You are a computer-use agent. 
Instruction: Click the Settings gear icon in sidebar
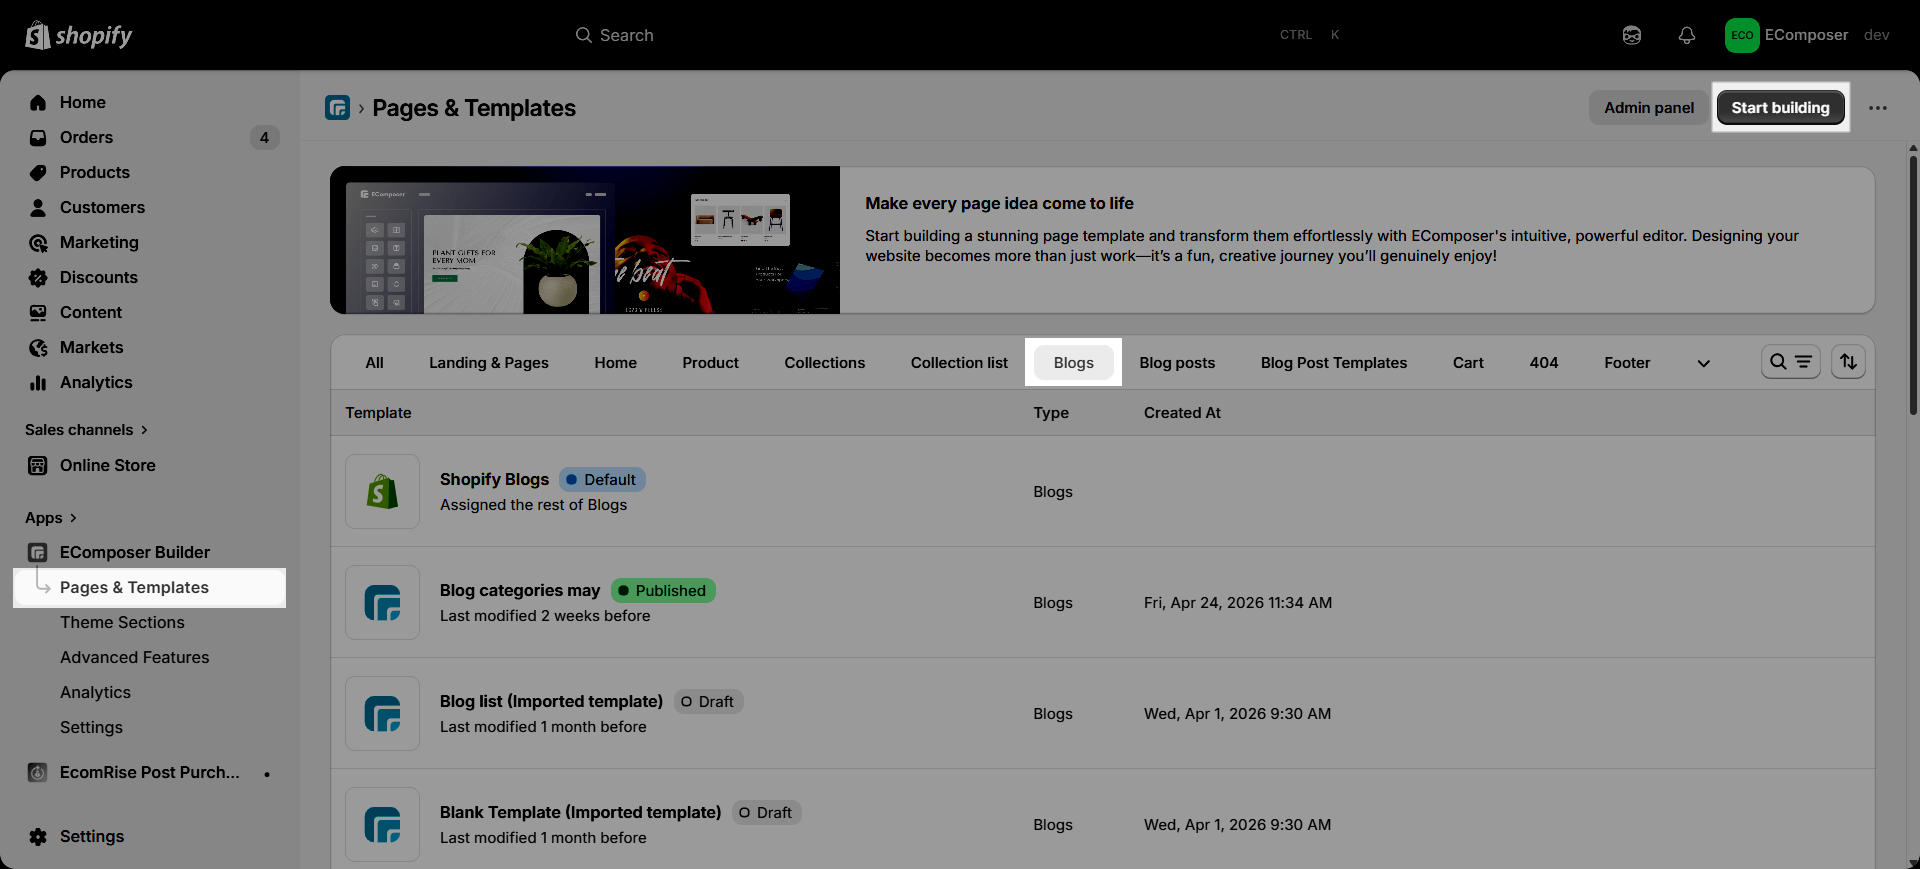[38, 836]
